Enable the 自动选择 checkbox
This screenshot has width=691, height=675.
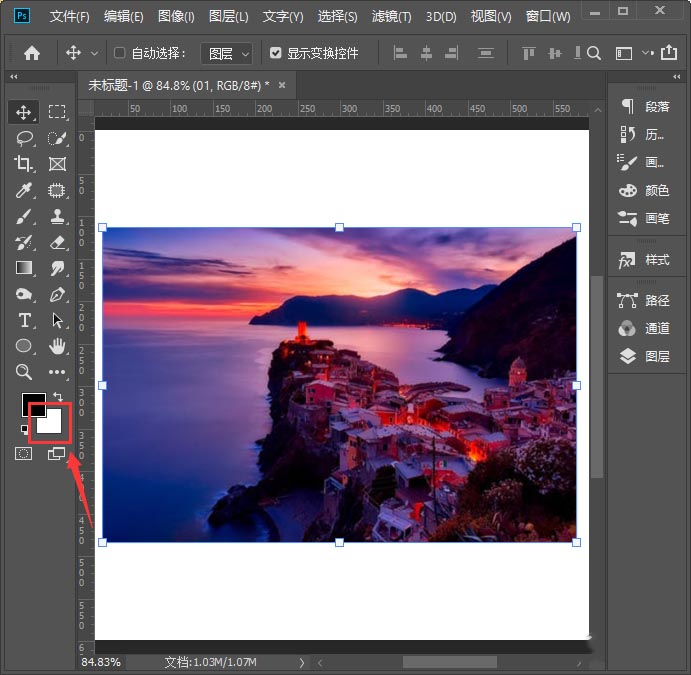point(120,53)
